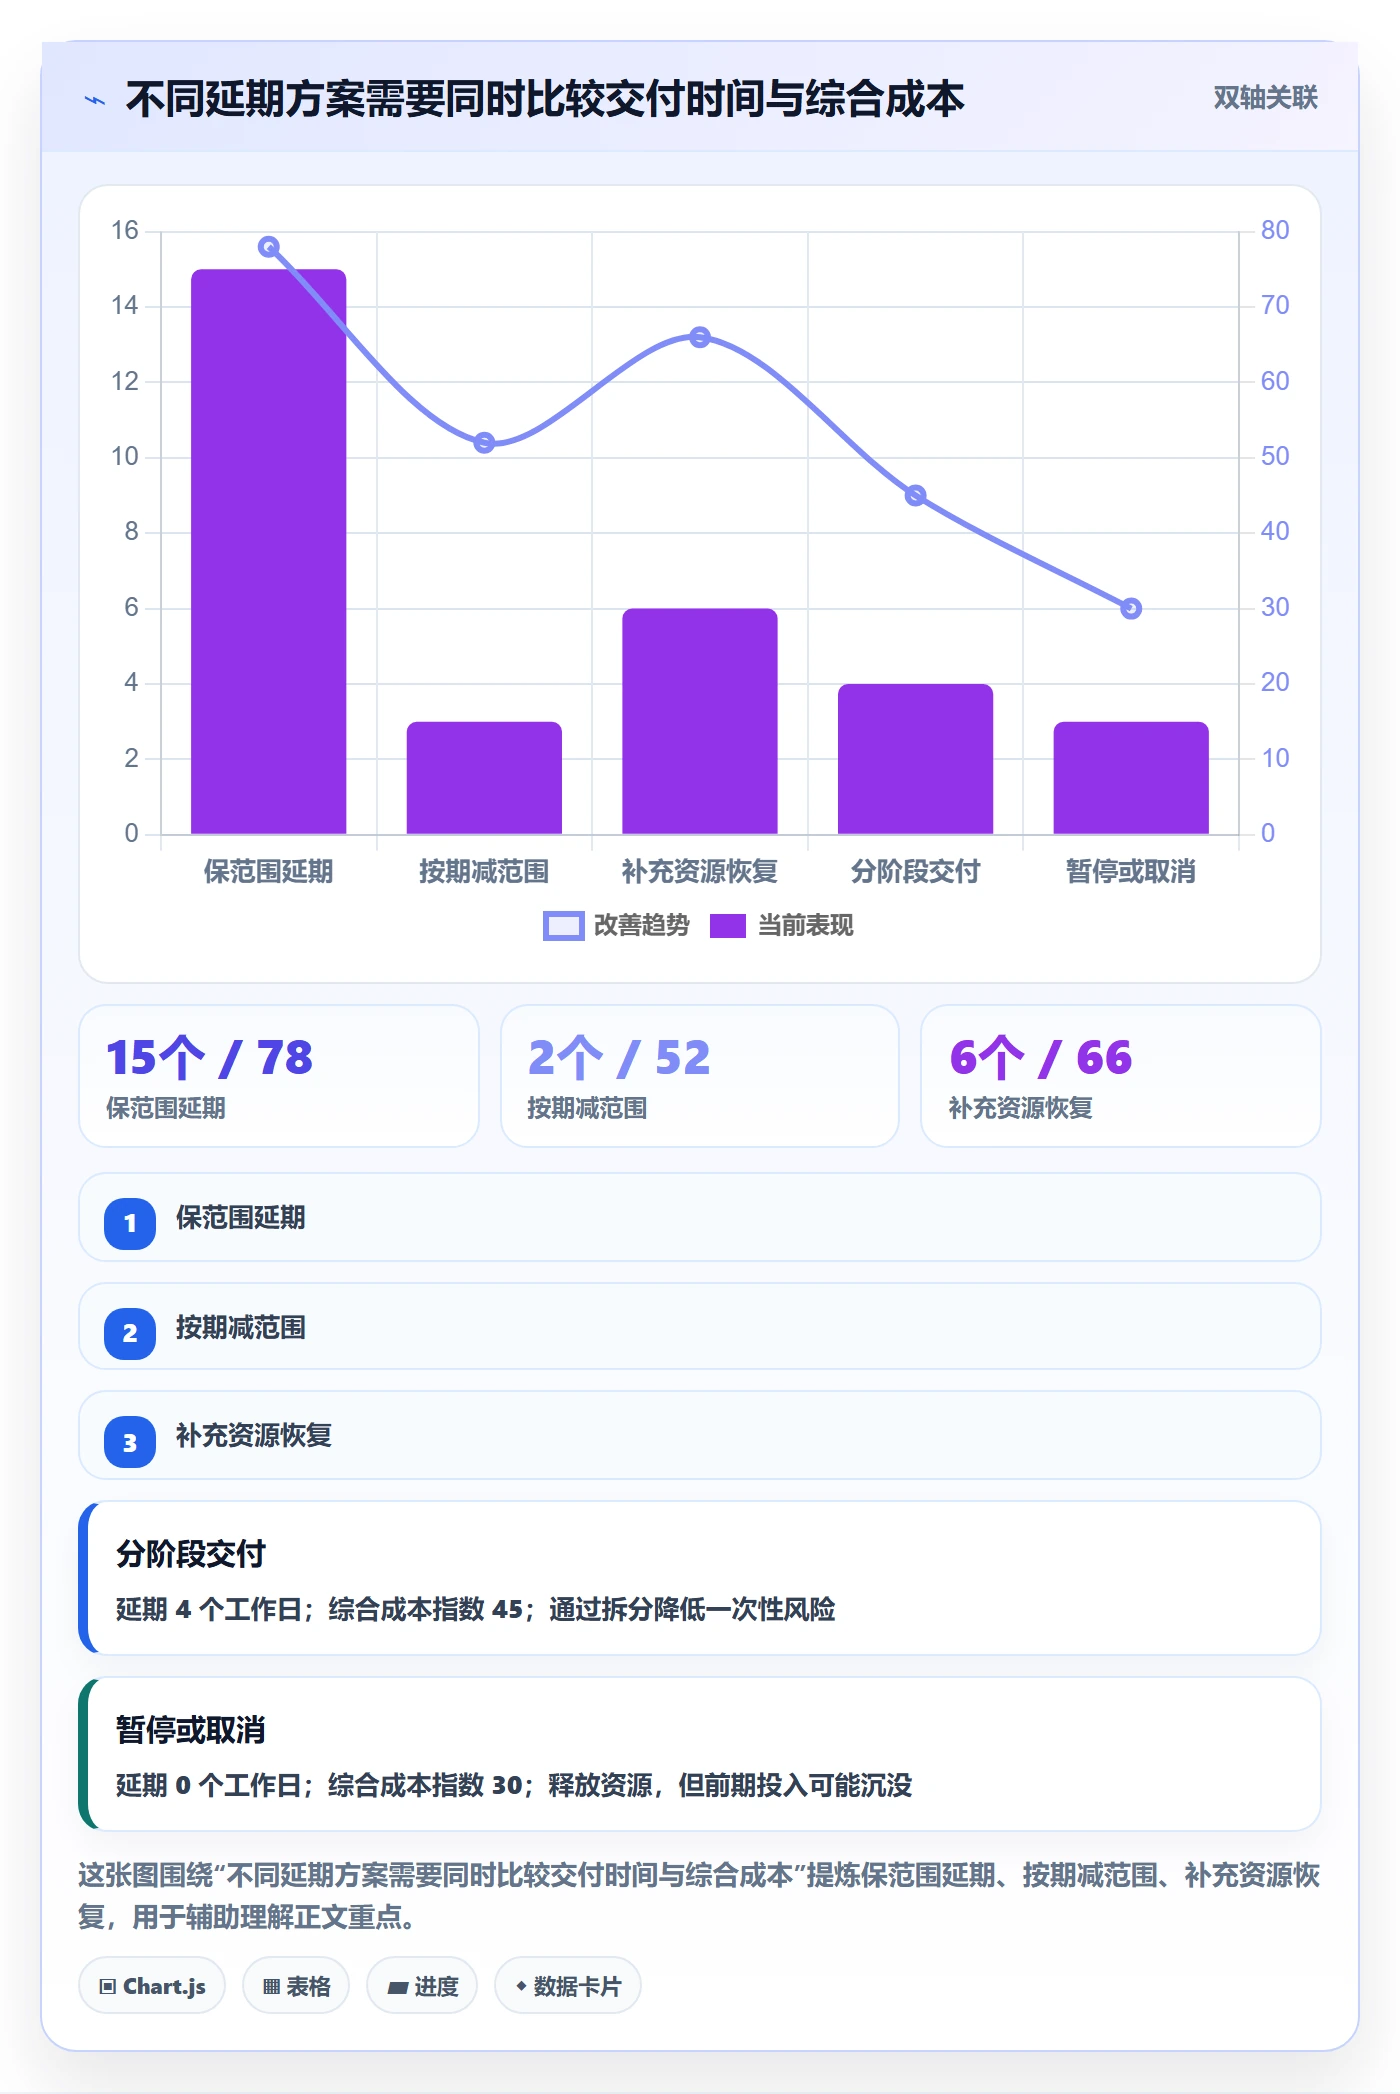
Task: Click the chart title 不同延期方案需要同时比较交付时间与综合成本
Action: [x=545, y=99]
